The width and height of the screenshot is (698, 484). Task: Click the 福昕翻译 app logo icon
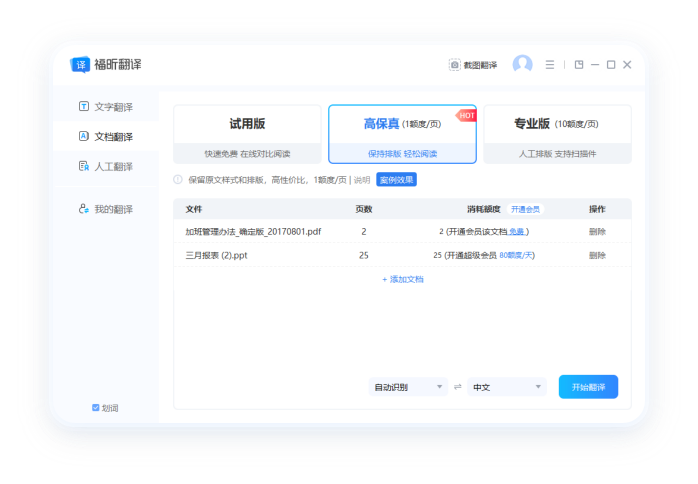(80, 65)
